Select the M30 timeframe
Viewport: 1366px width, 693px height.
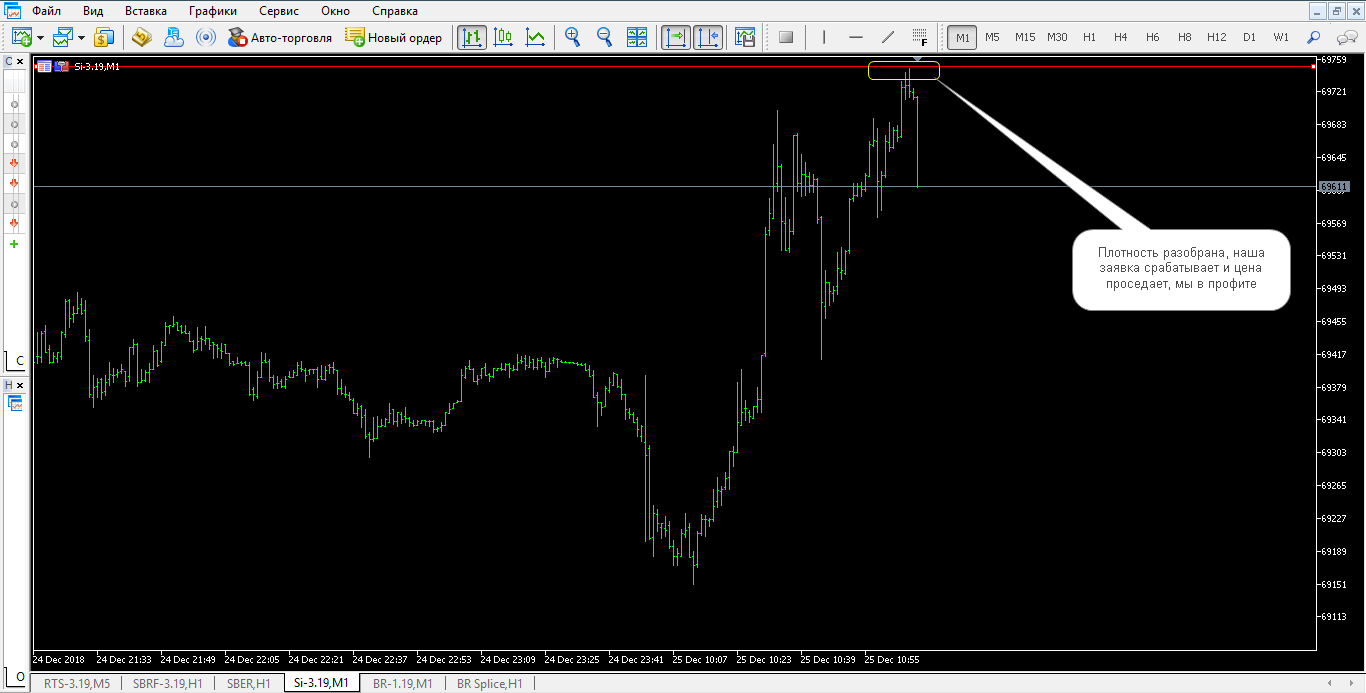(1057, 37)
